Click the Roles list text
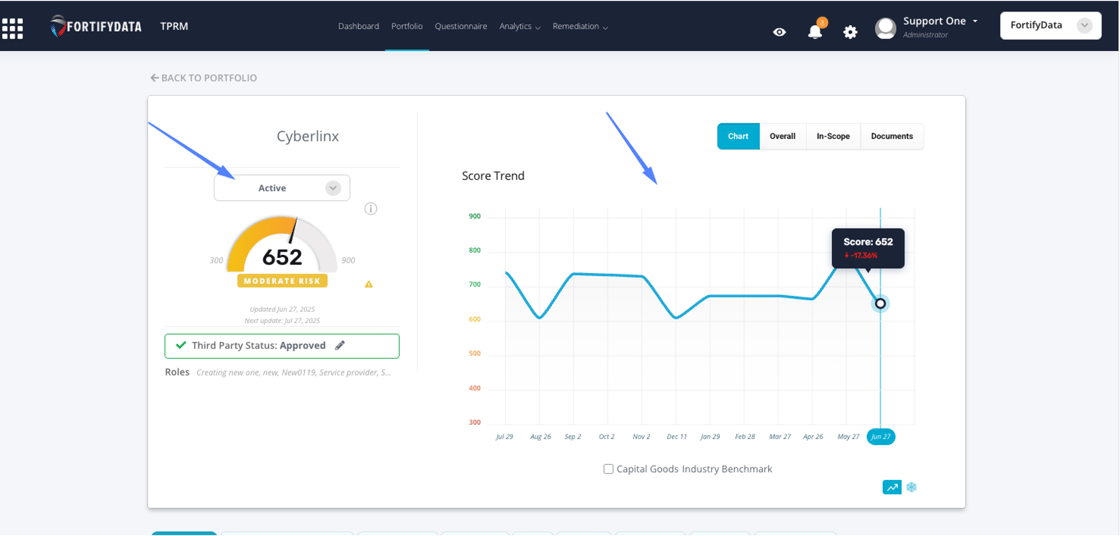The width and height of the screenshot is (1120, 536). pyautogui.click(x=294, y=372)
